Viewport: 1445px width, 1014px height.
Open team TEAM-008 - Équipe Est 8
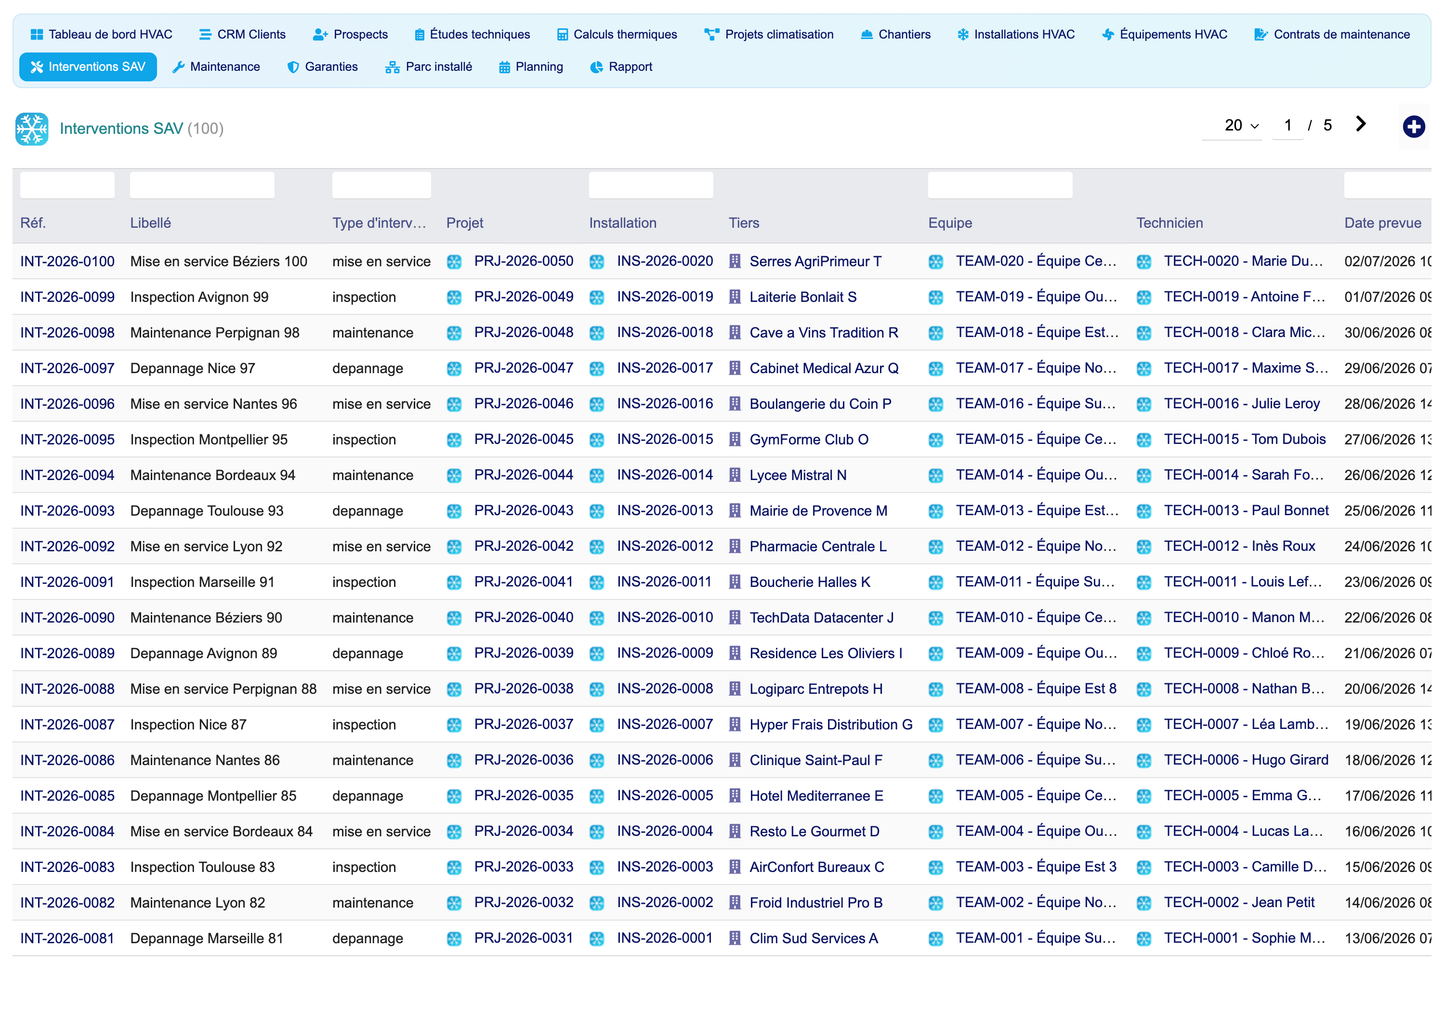coord(1036,689)
